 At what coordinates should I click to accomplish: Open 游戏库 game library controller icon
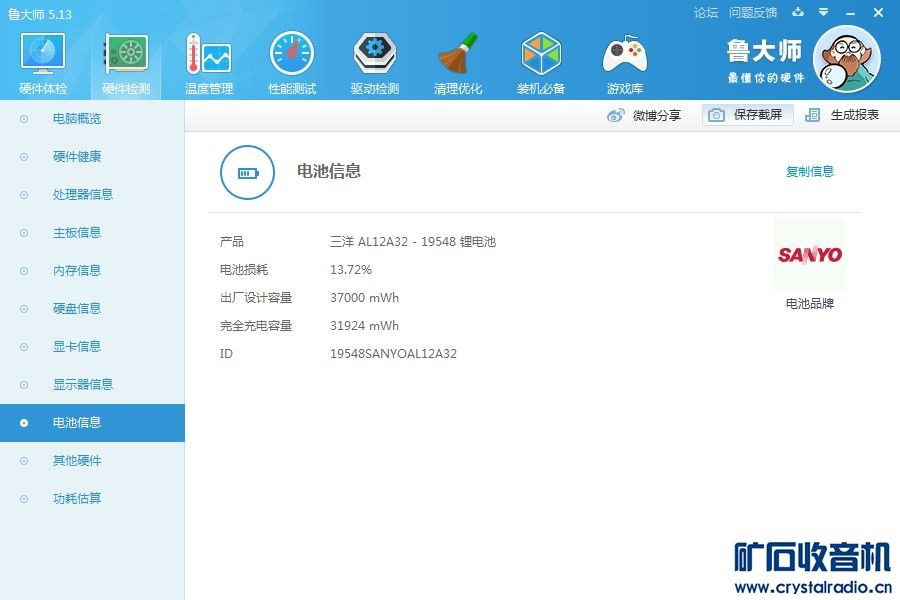pyautogui.click(x=624, y=54)
